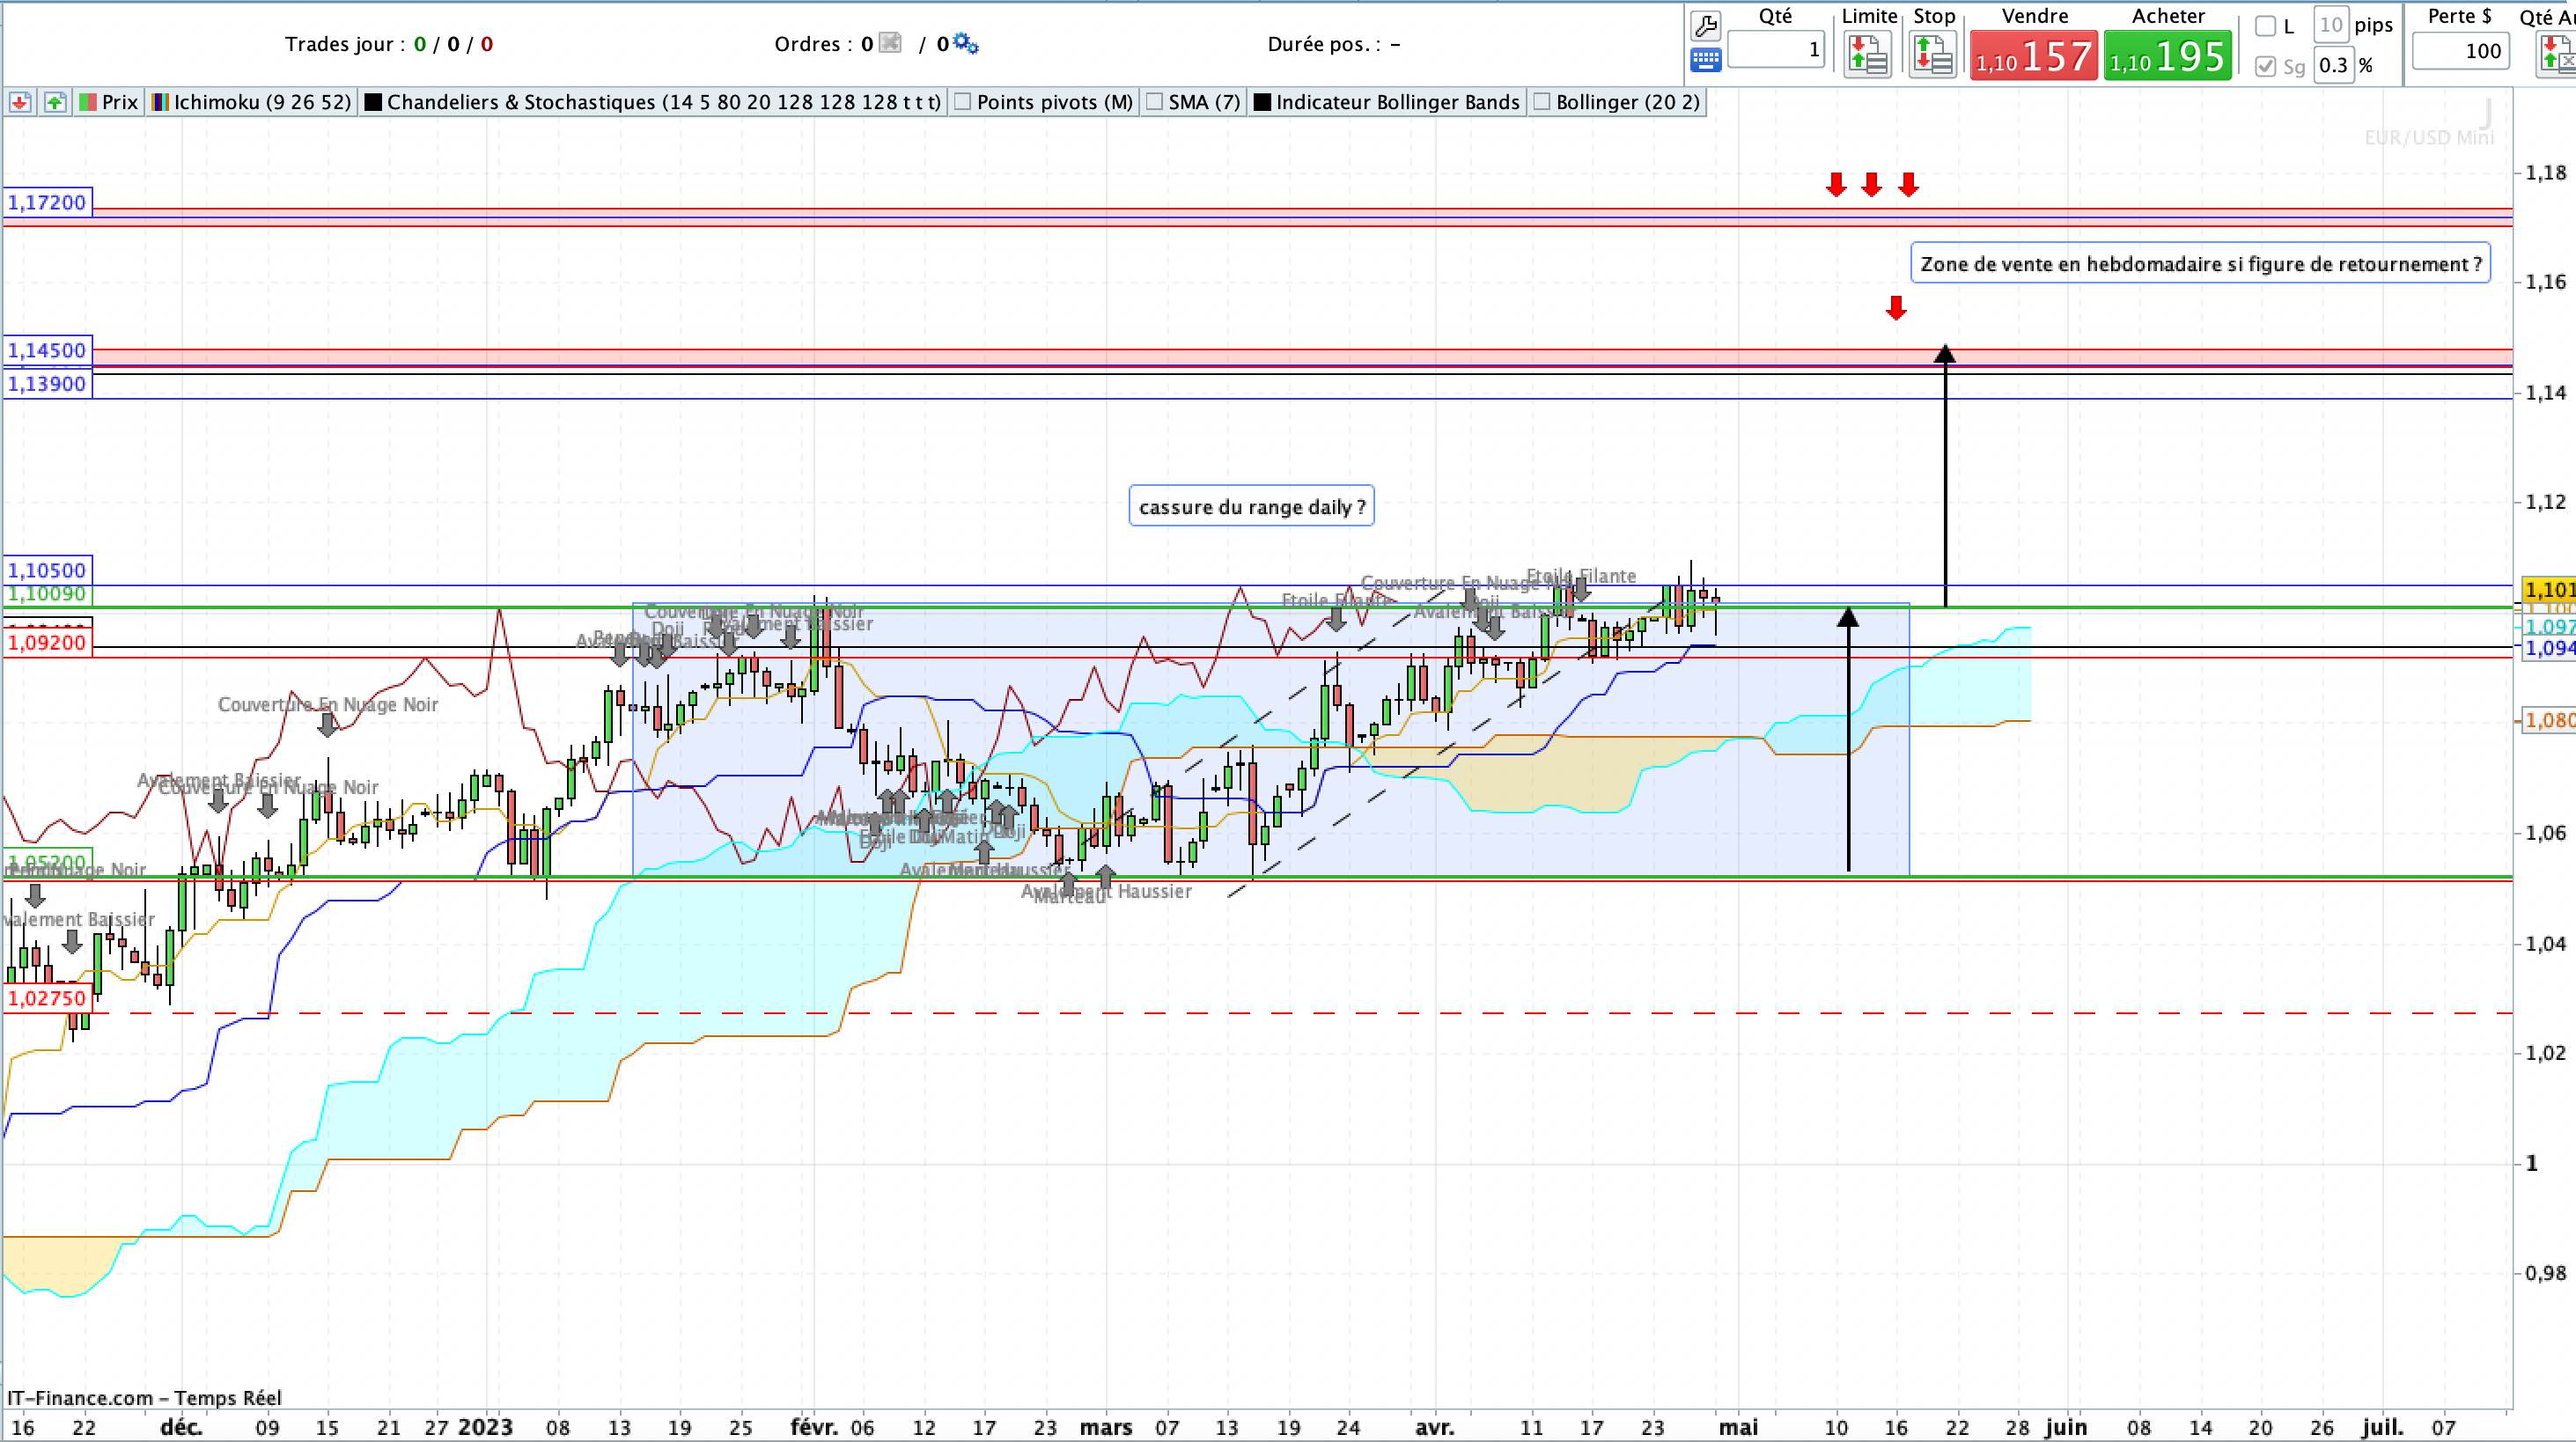Click the 2023 label on the time axis
2576x1442 pixels.
pyautogui.click(x=486, y=1427)
